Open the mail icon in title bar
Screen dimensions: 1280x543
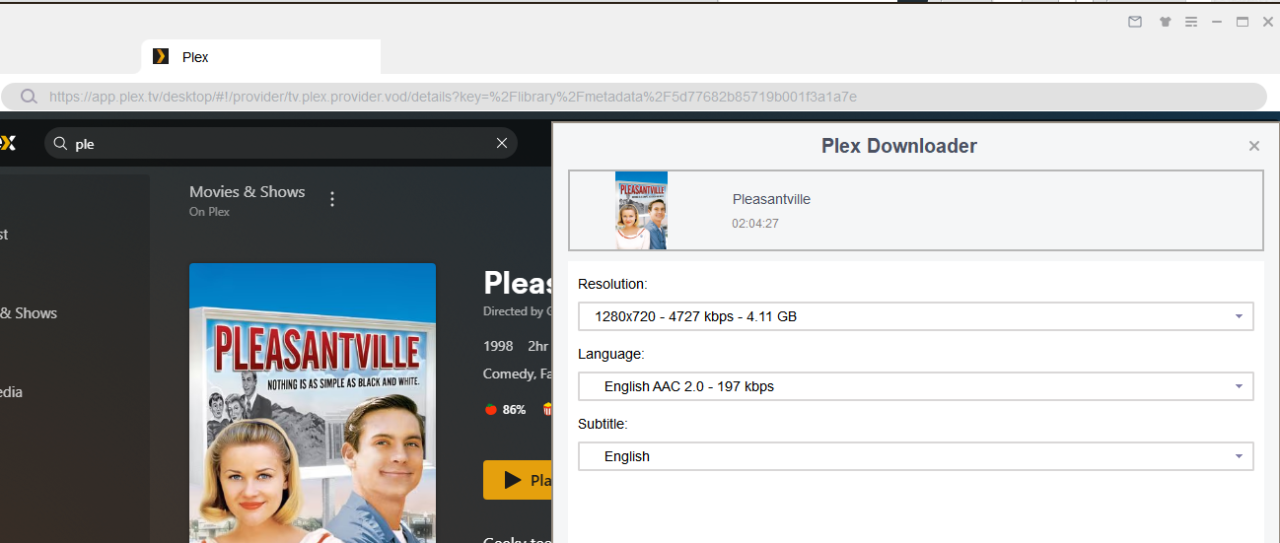(1135, 22)
